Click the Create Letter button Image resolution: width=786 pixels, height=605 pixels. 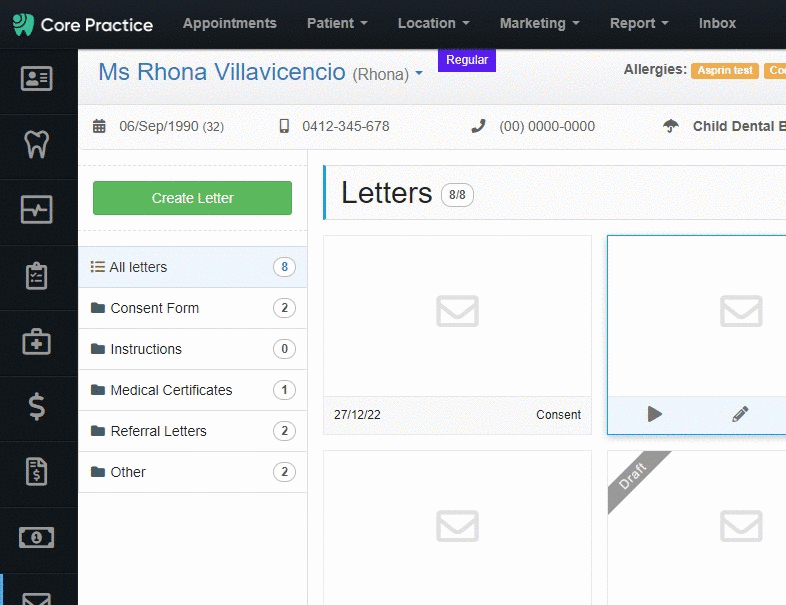pos(192,198)
